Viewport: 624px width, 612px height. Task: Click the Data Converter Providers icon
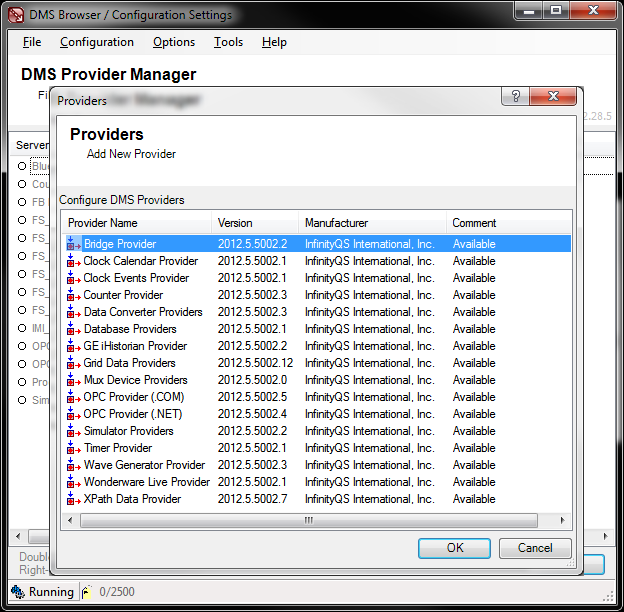click(74, 312)
